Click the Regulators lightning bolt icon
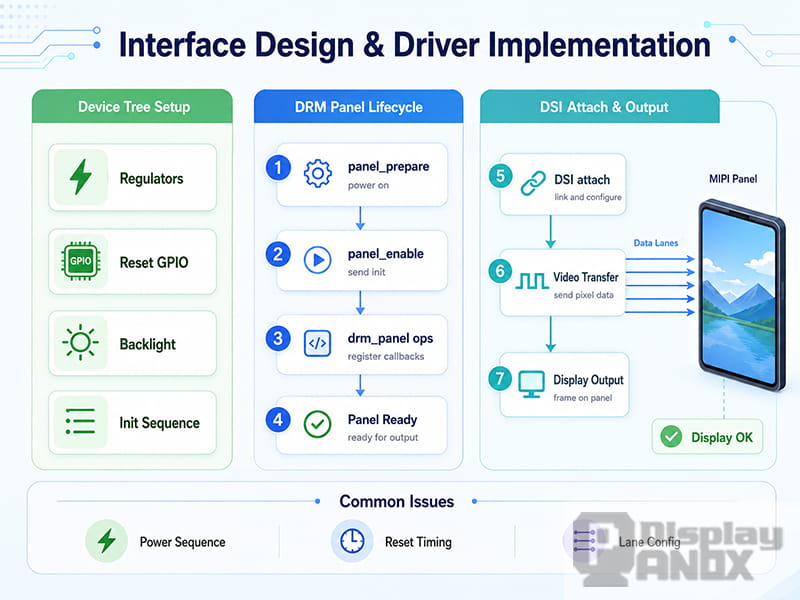The height and width of the screenshot is (600, 800). (x=81, y=177)
